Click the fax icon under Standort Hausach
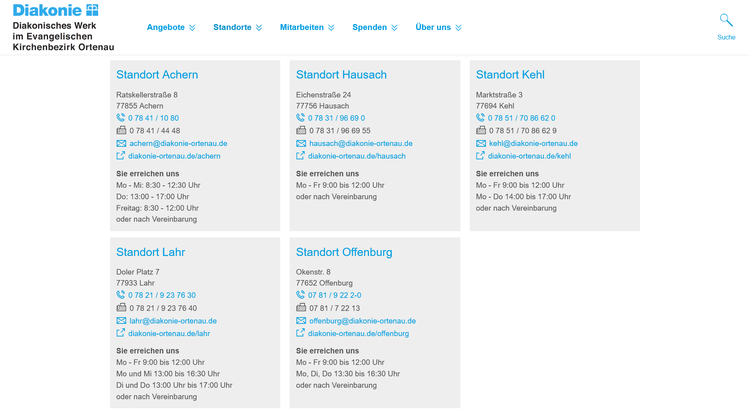Image resolution: width=750 pixels, height=413 pixels. 301,130
